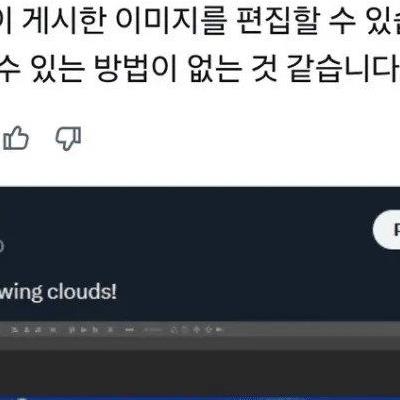
Task: Click the thumbs up icon
Action: pos(15,138)
